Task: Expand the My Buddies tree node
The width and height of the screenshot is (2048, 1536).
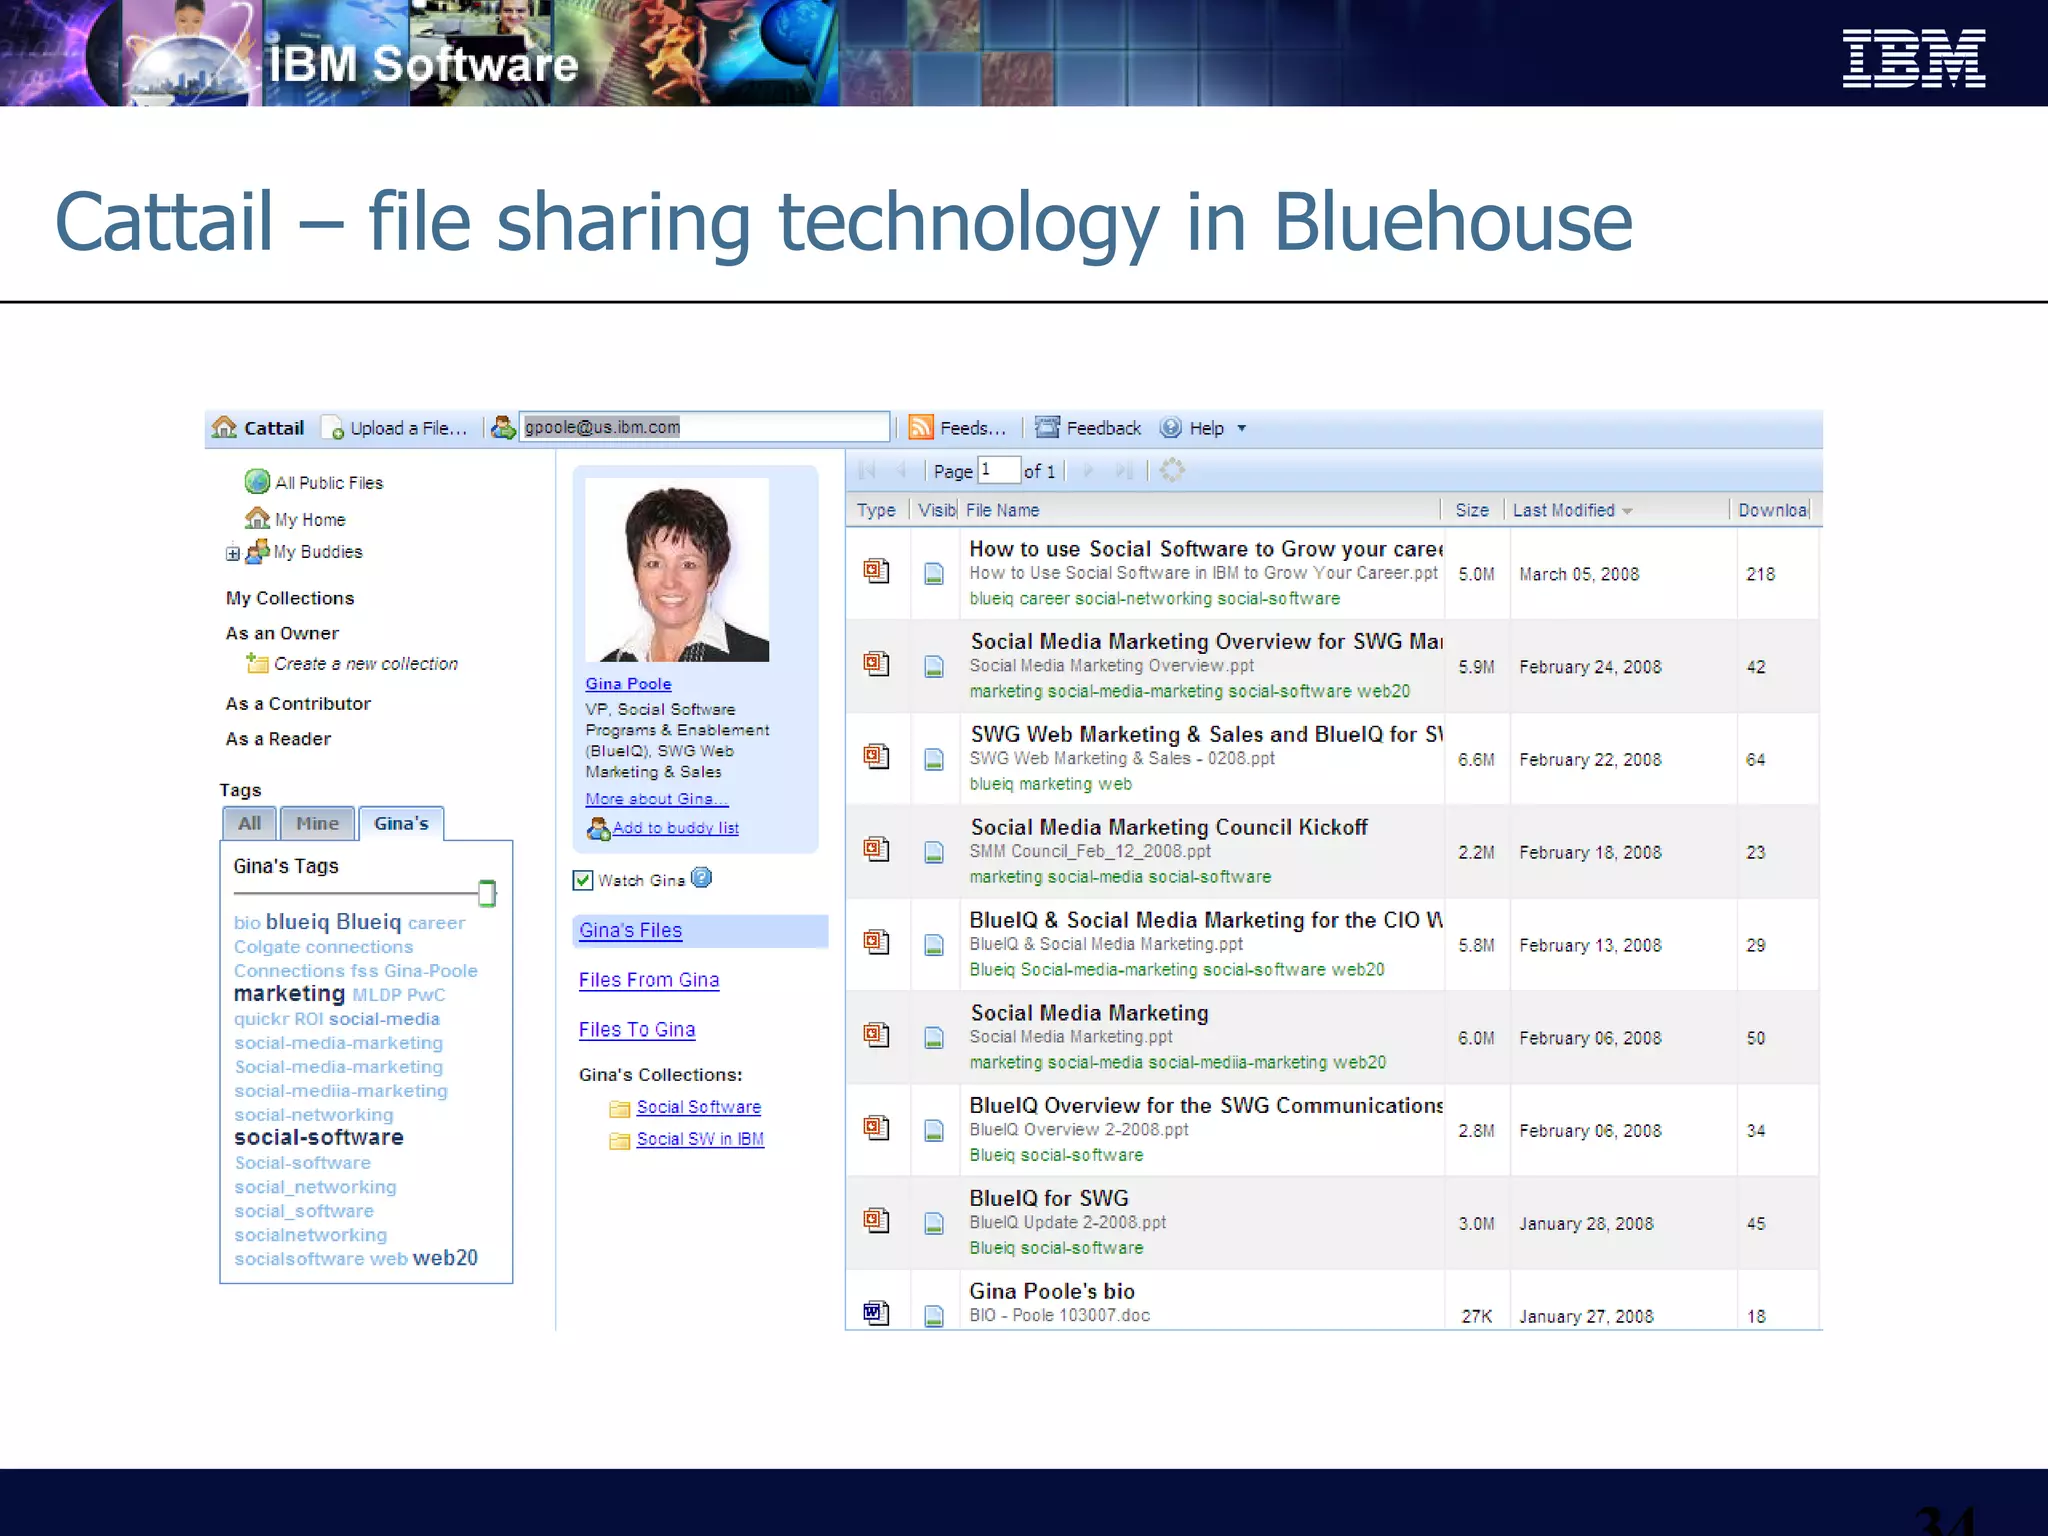Action: (x=232, y=553)
